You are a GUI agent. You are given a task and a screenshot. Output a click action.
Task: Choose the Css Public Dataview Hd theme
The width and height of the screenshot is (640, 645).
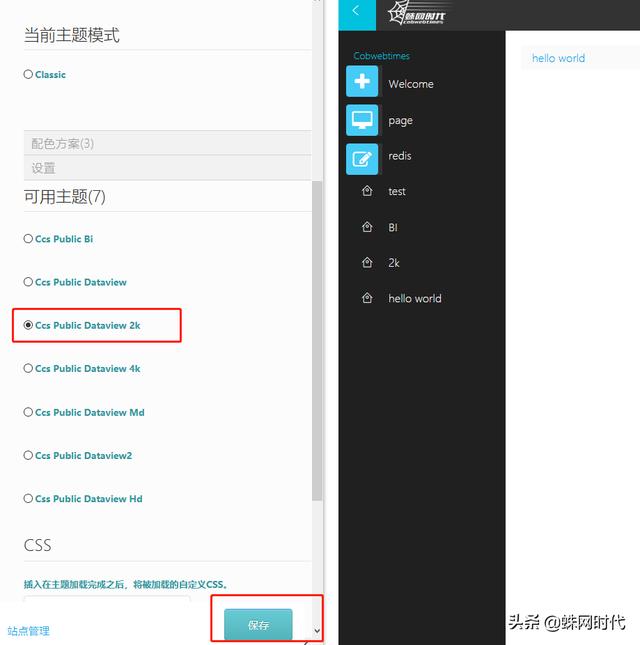click(x=28, y=498)
